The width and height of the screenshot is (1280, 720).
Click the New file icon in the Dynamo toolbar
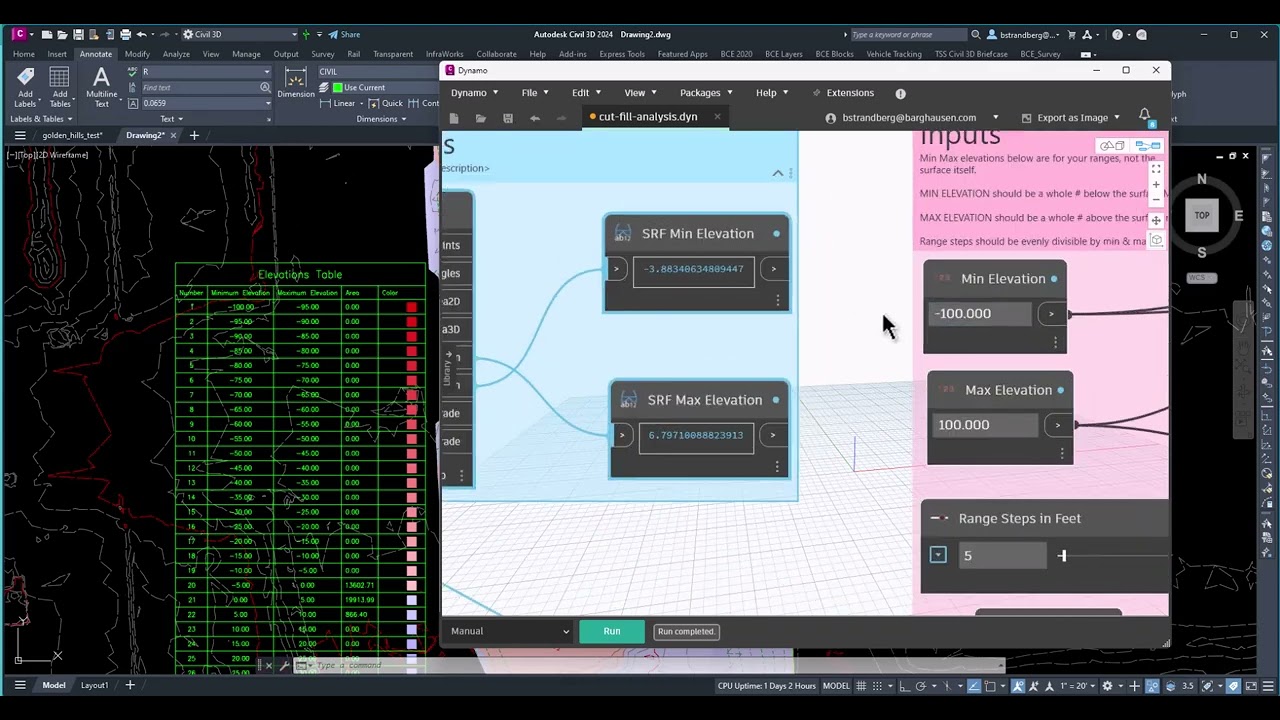point(454,118)
